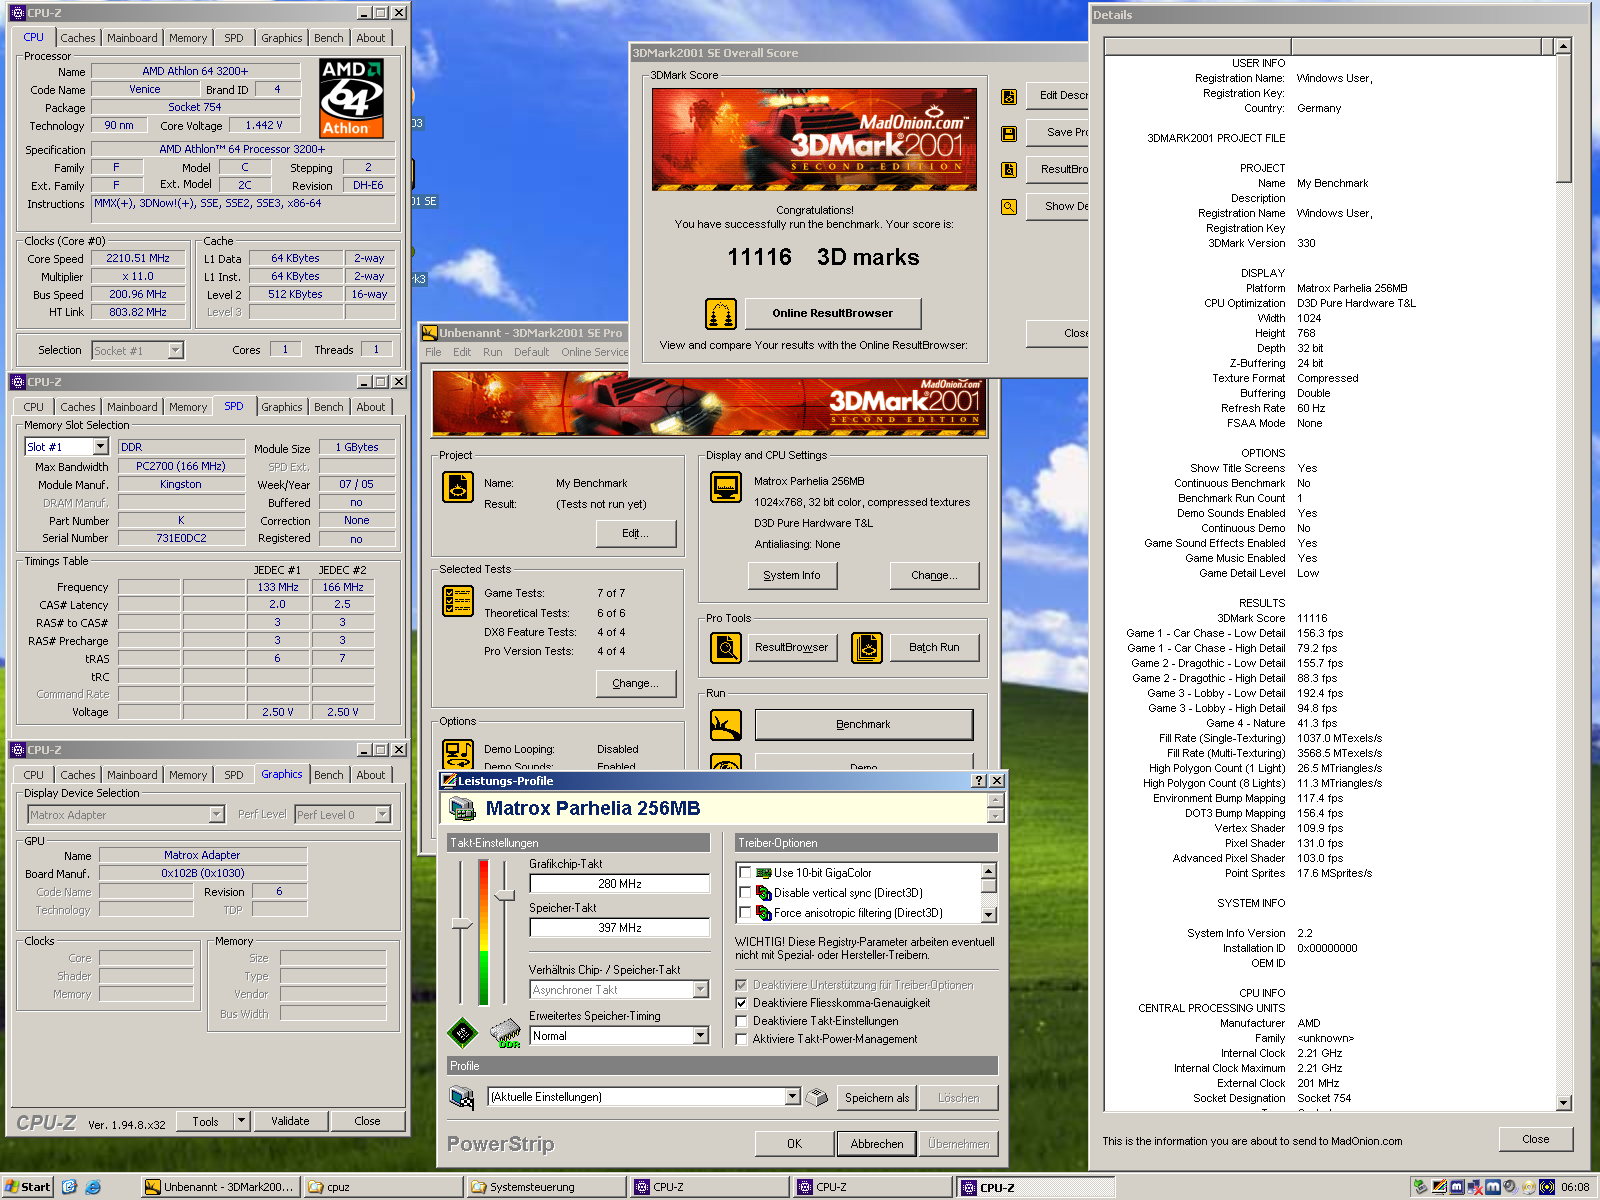Click the keyboard hotkey icon next to Speichern als
Image resolution: width=1600 pixels, height=1200 pixels.
[817, 1097]
